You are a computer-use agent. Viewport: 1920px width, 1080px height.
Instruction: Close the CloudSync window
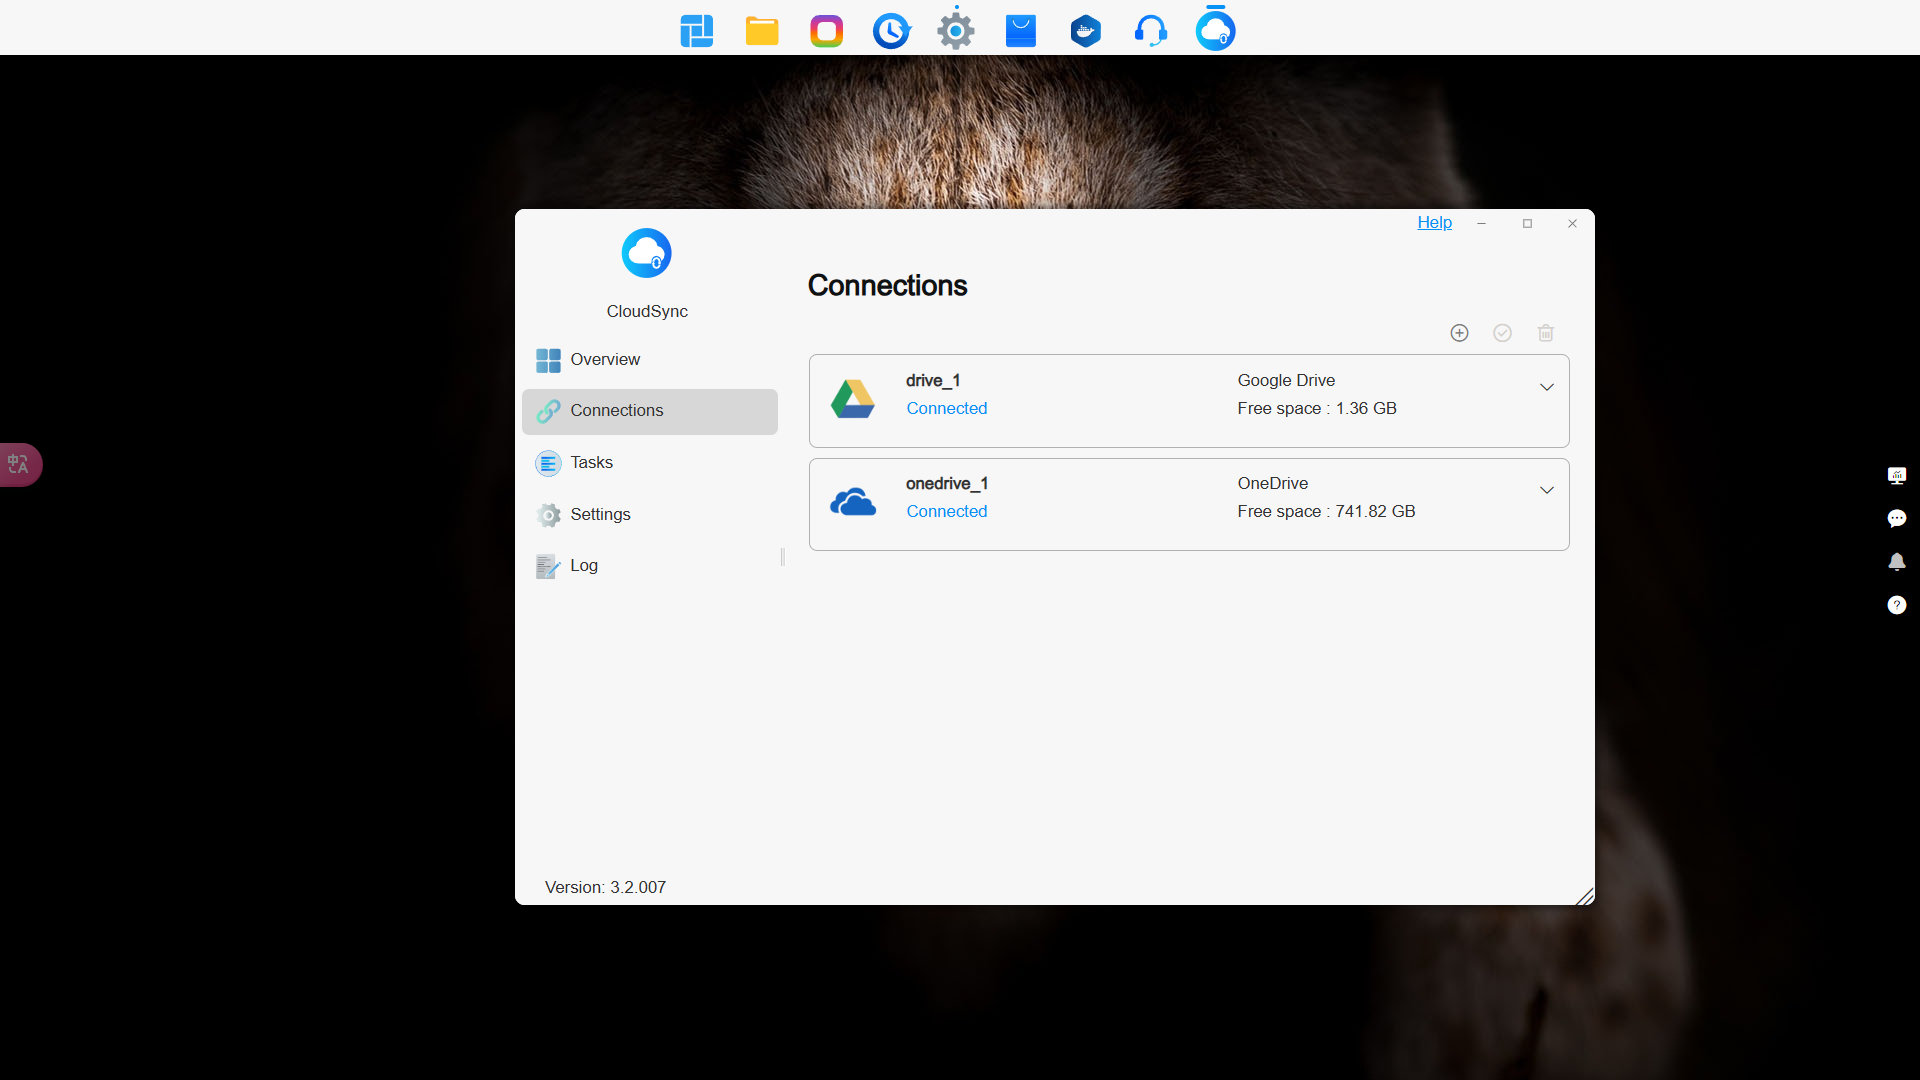click(x=1572, y=224)
